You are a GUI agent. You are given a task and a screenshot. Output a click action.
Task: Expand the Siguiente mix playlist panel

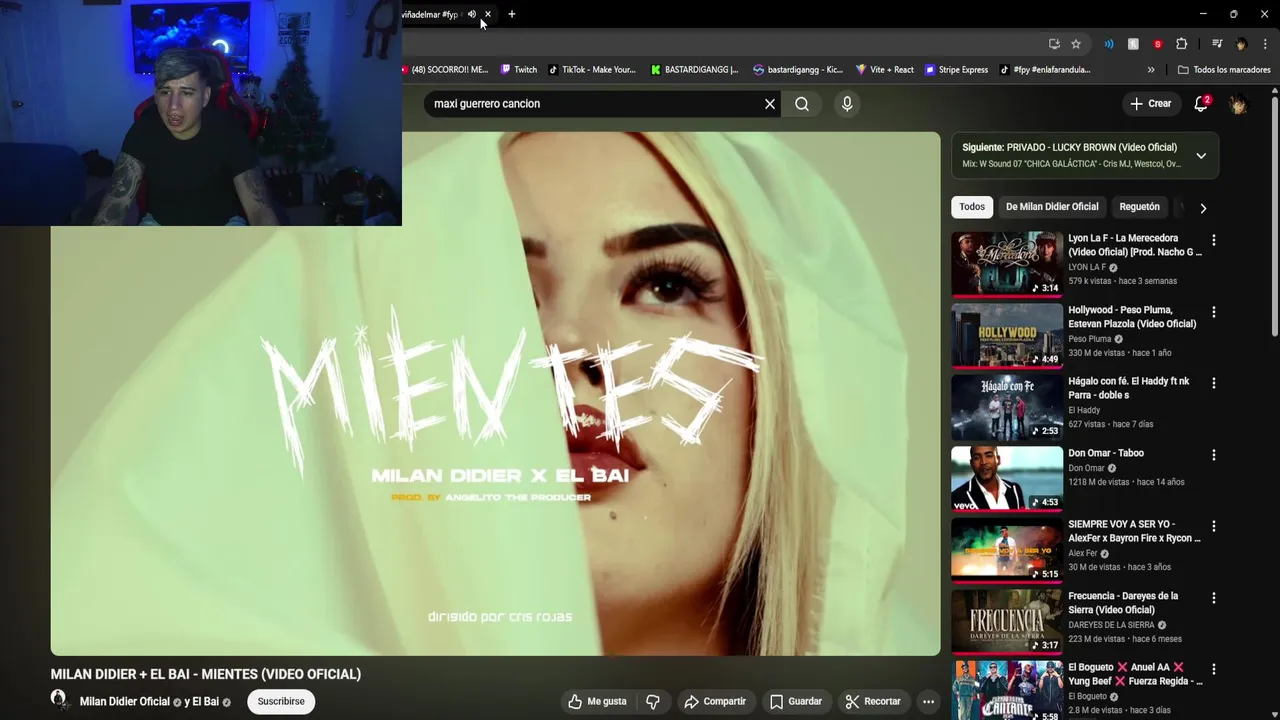coord(1201,156)
